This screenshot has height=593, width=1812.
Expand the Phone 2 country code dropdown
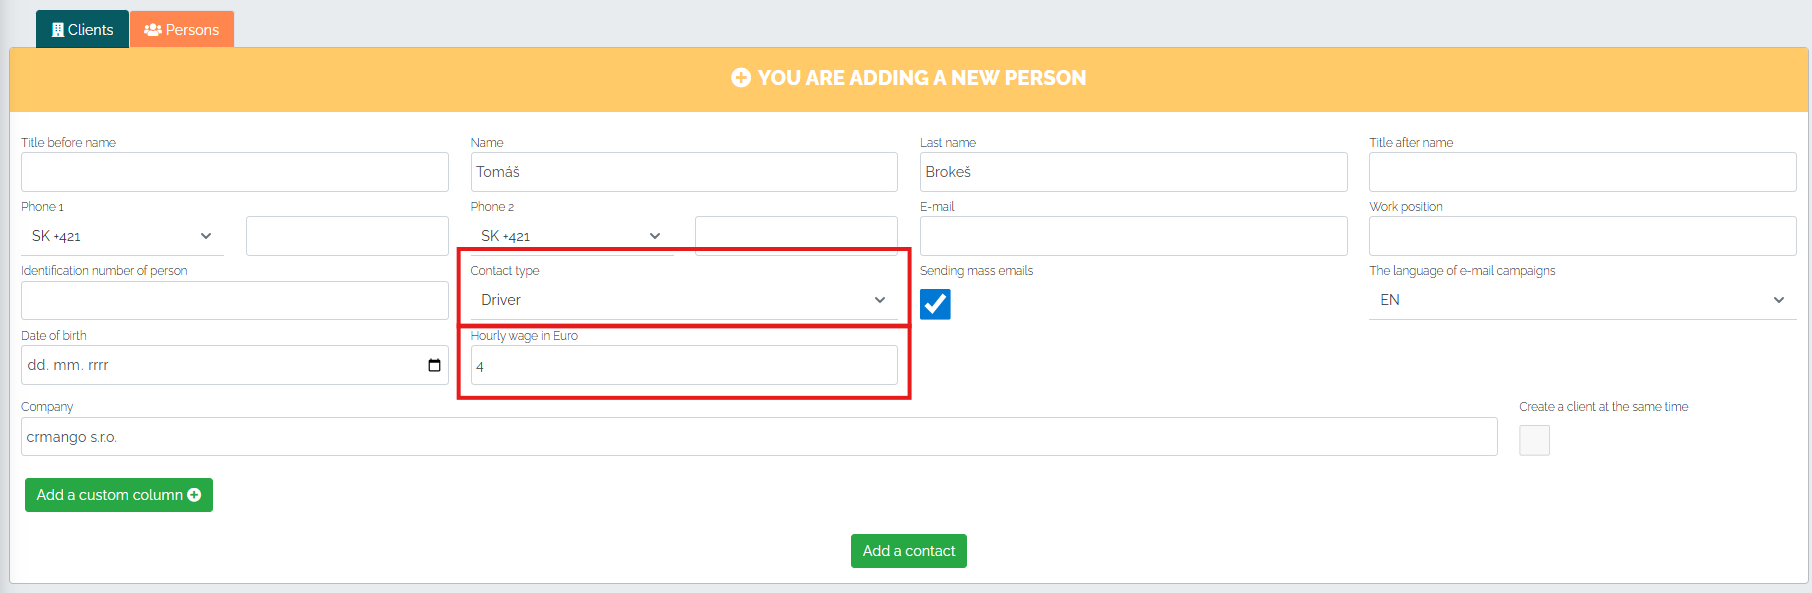[x=571, y=236]
